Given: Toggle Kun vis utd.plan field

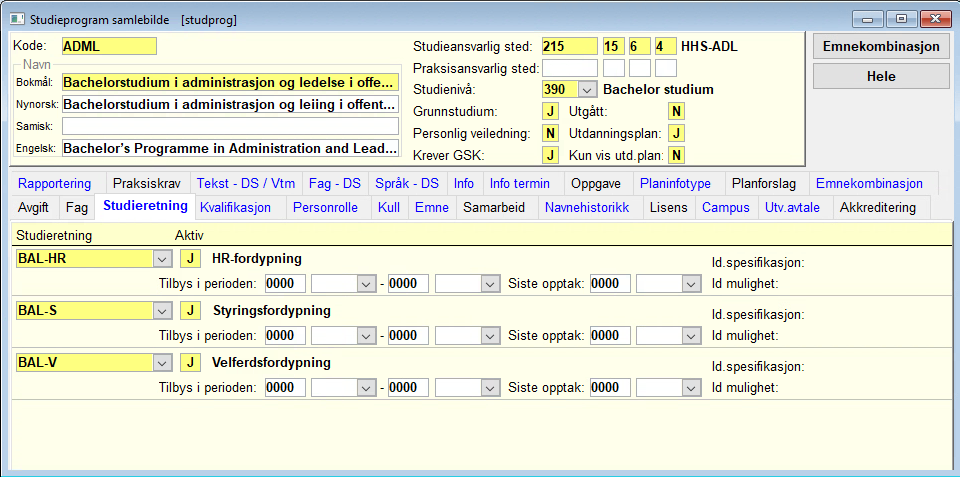Looking at the screenshot, I should (676, 155).
